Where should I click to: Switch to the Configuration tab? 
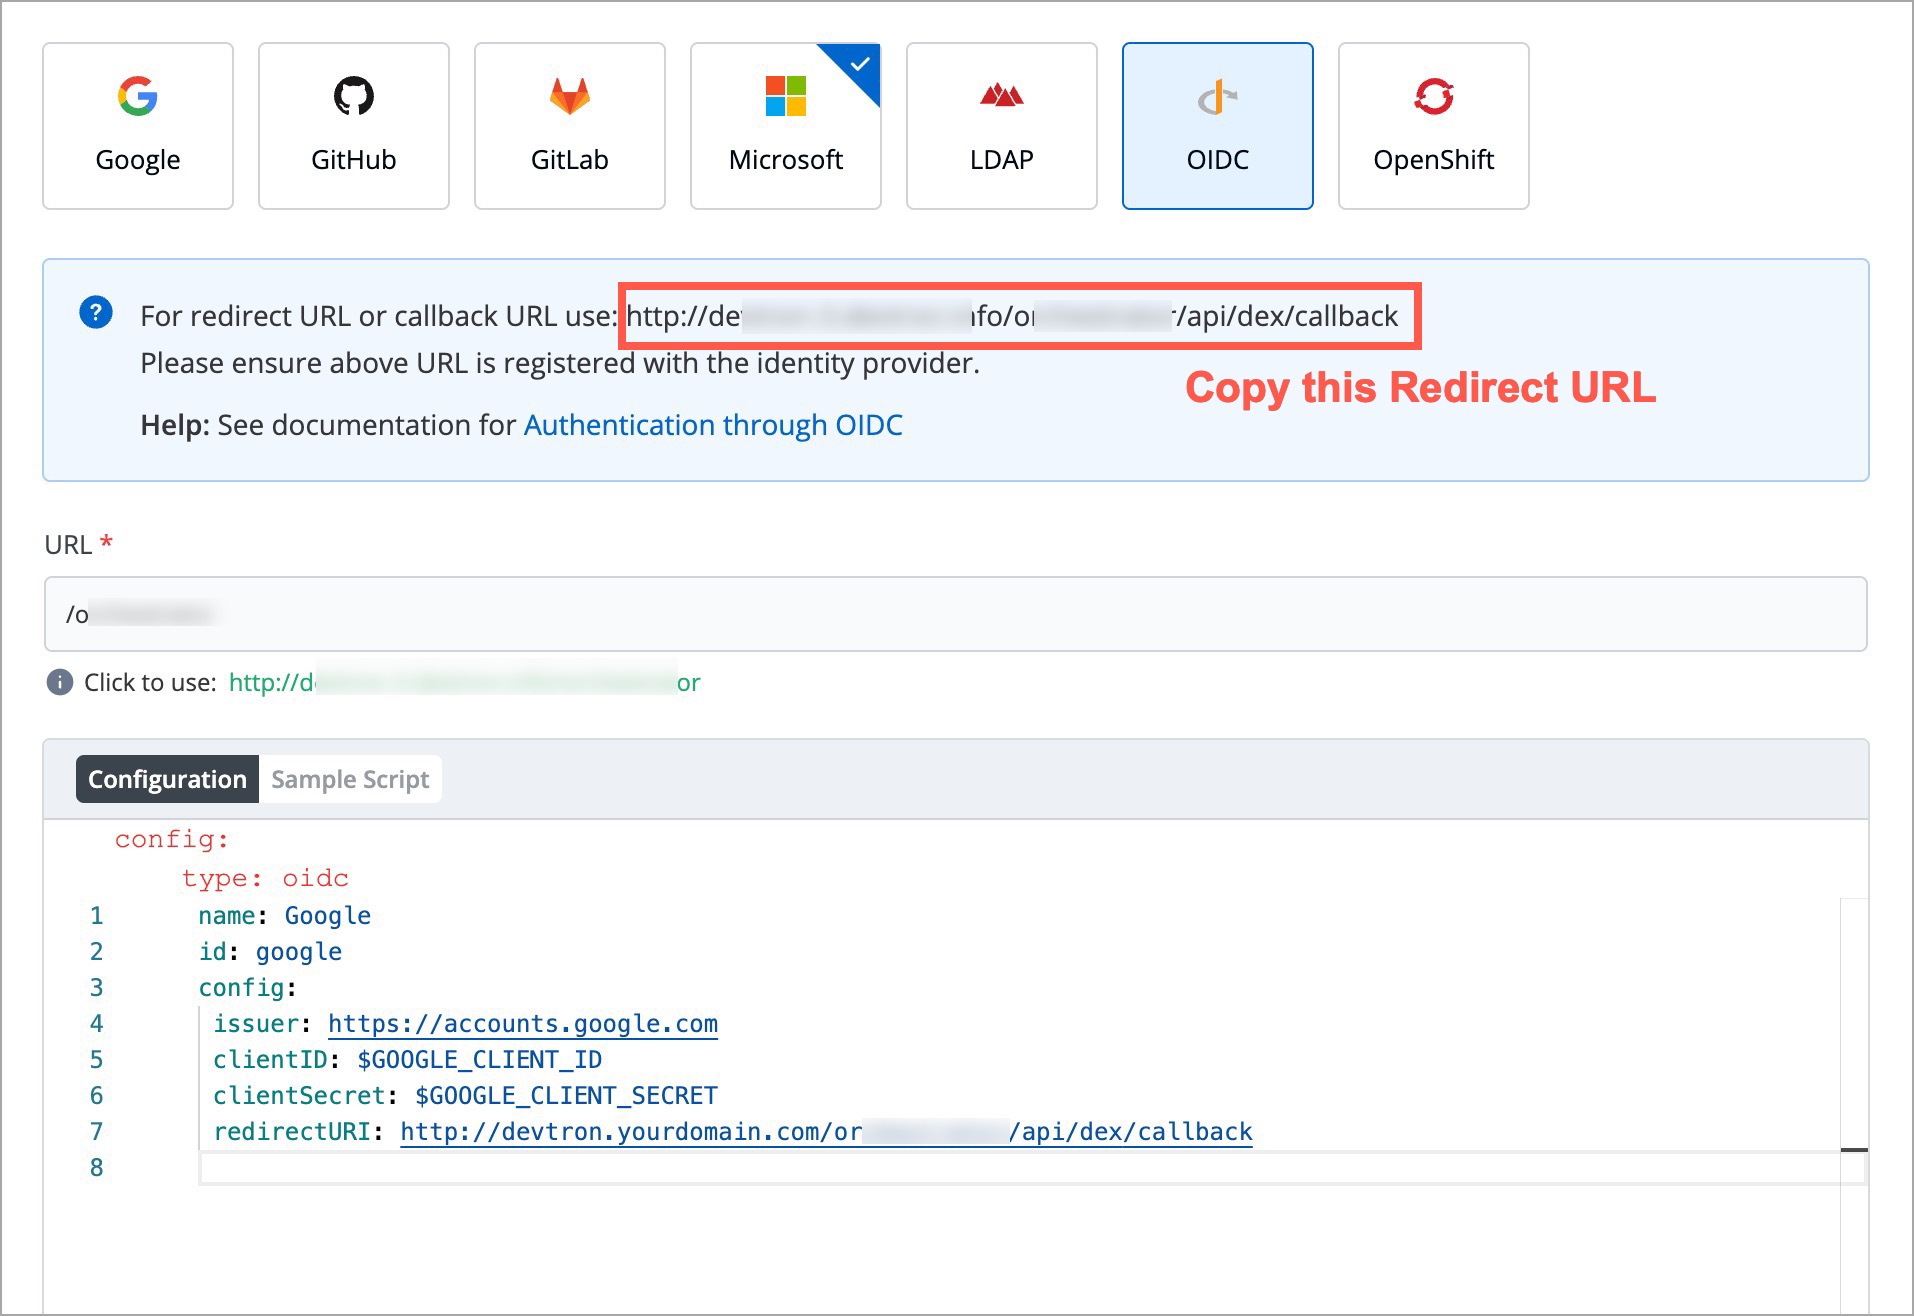point(166,778)
